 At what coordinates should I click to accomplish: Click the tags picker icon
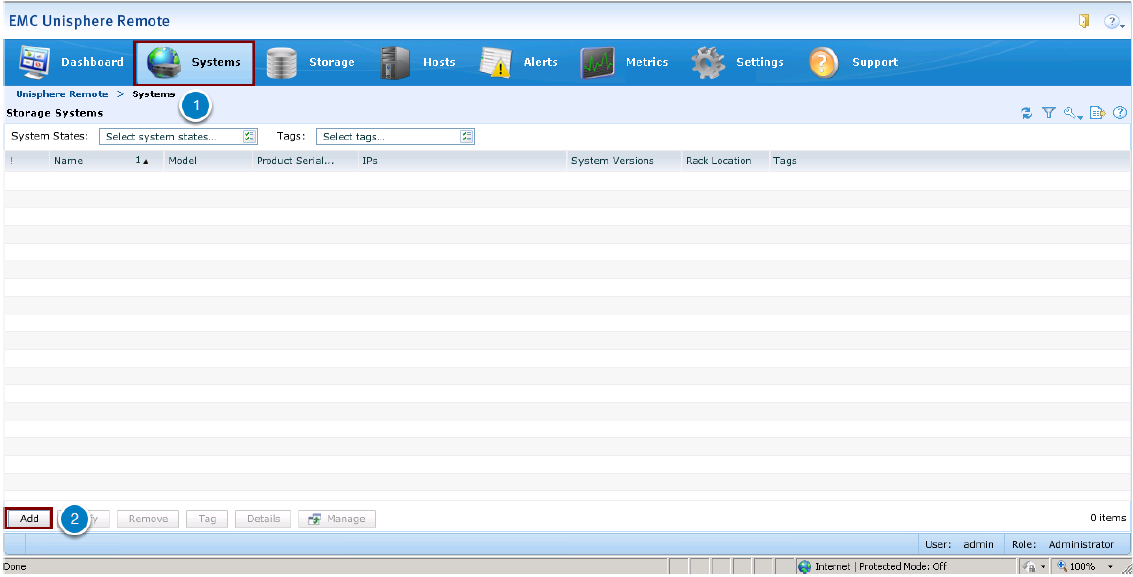467,136
